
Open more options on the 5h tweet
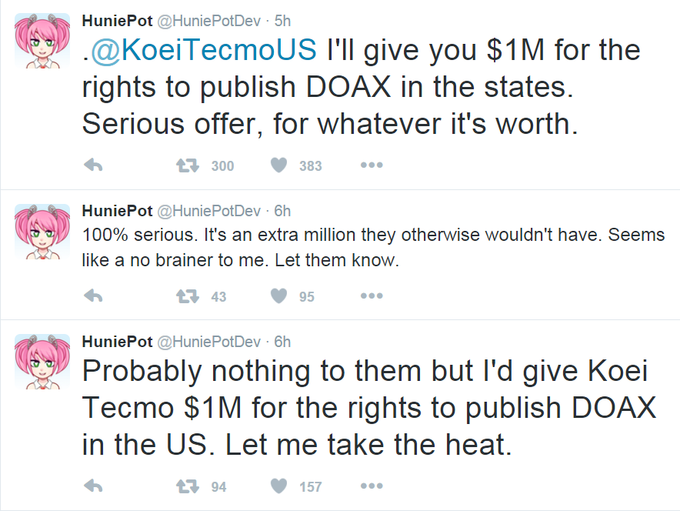372,165
